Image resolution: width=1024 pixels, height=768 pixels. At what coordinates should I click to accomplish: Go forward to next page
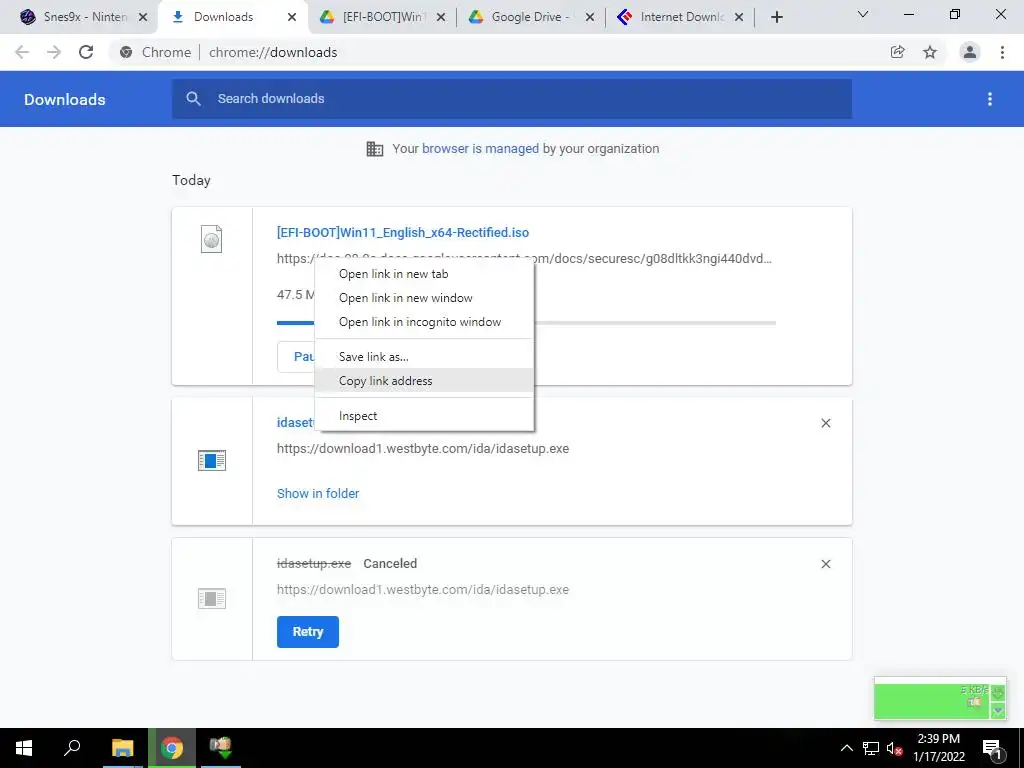(x=54, y=52)
